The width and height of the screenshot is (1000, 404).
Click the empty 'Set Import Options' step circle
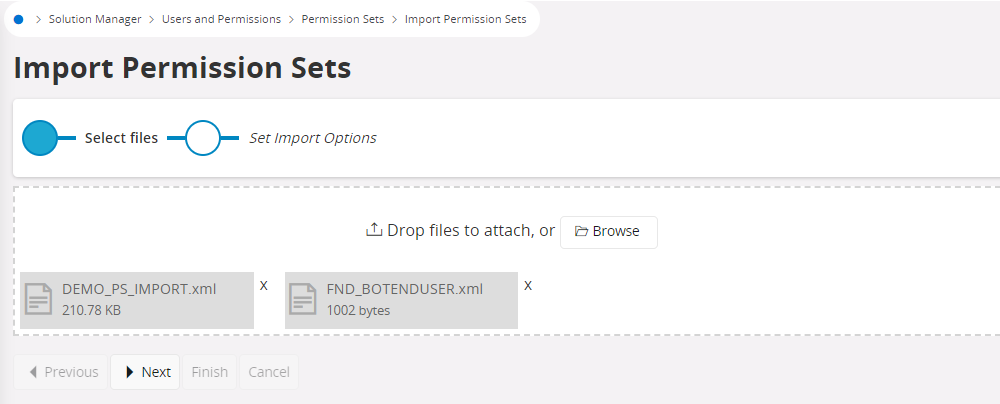[x=203, y=138]
